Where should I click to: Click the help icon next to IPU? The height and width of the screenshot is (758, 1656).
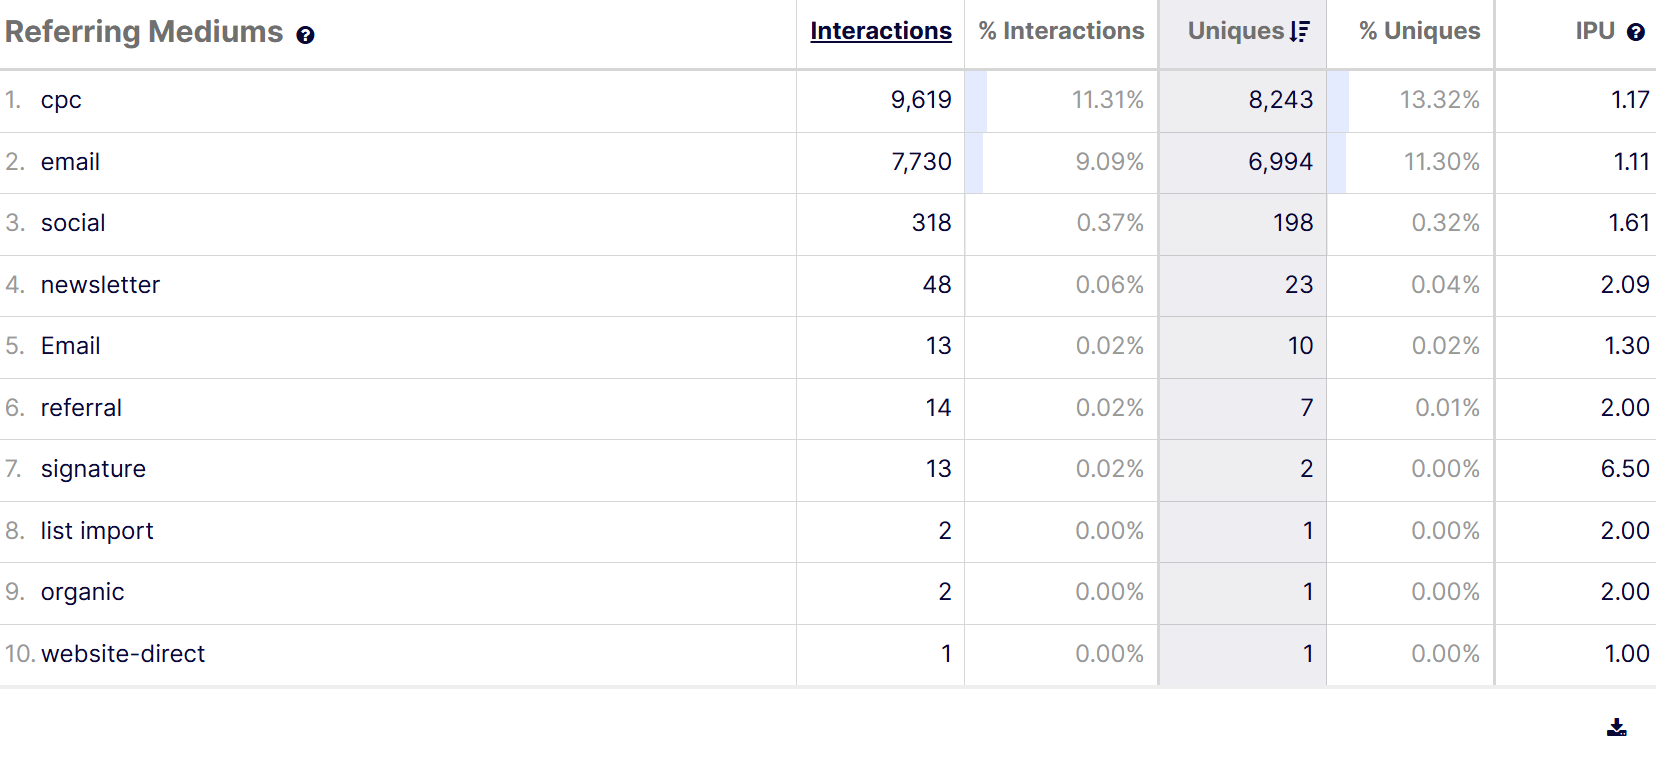click(x=1636, y=32)
